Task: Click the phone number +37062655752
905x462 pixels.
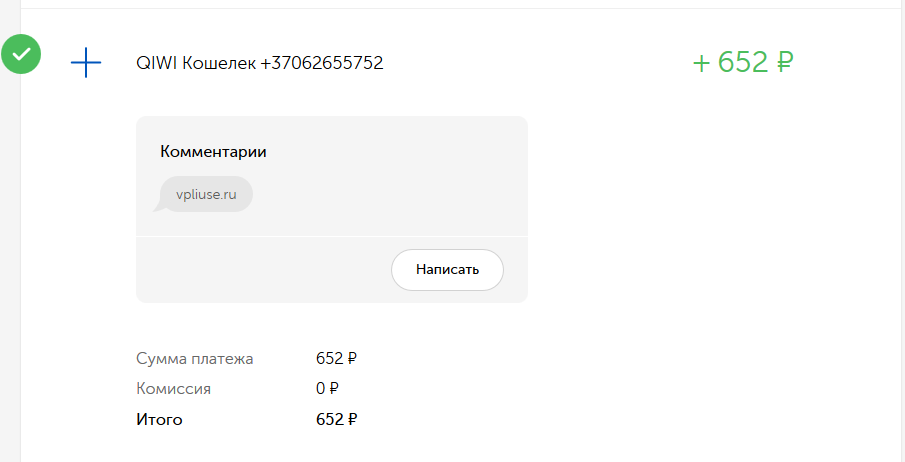Action: [x=322, y=62]
